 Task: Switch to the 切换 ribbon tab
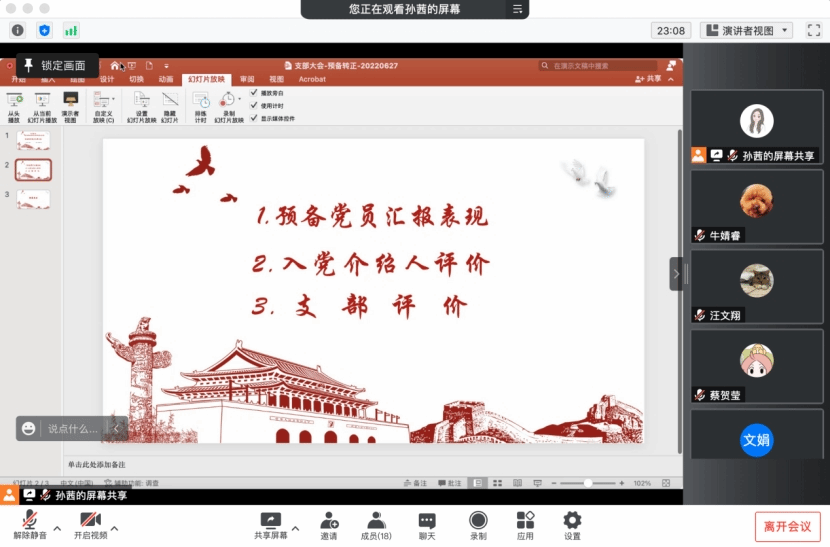click(136, 79)
